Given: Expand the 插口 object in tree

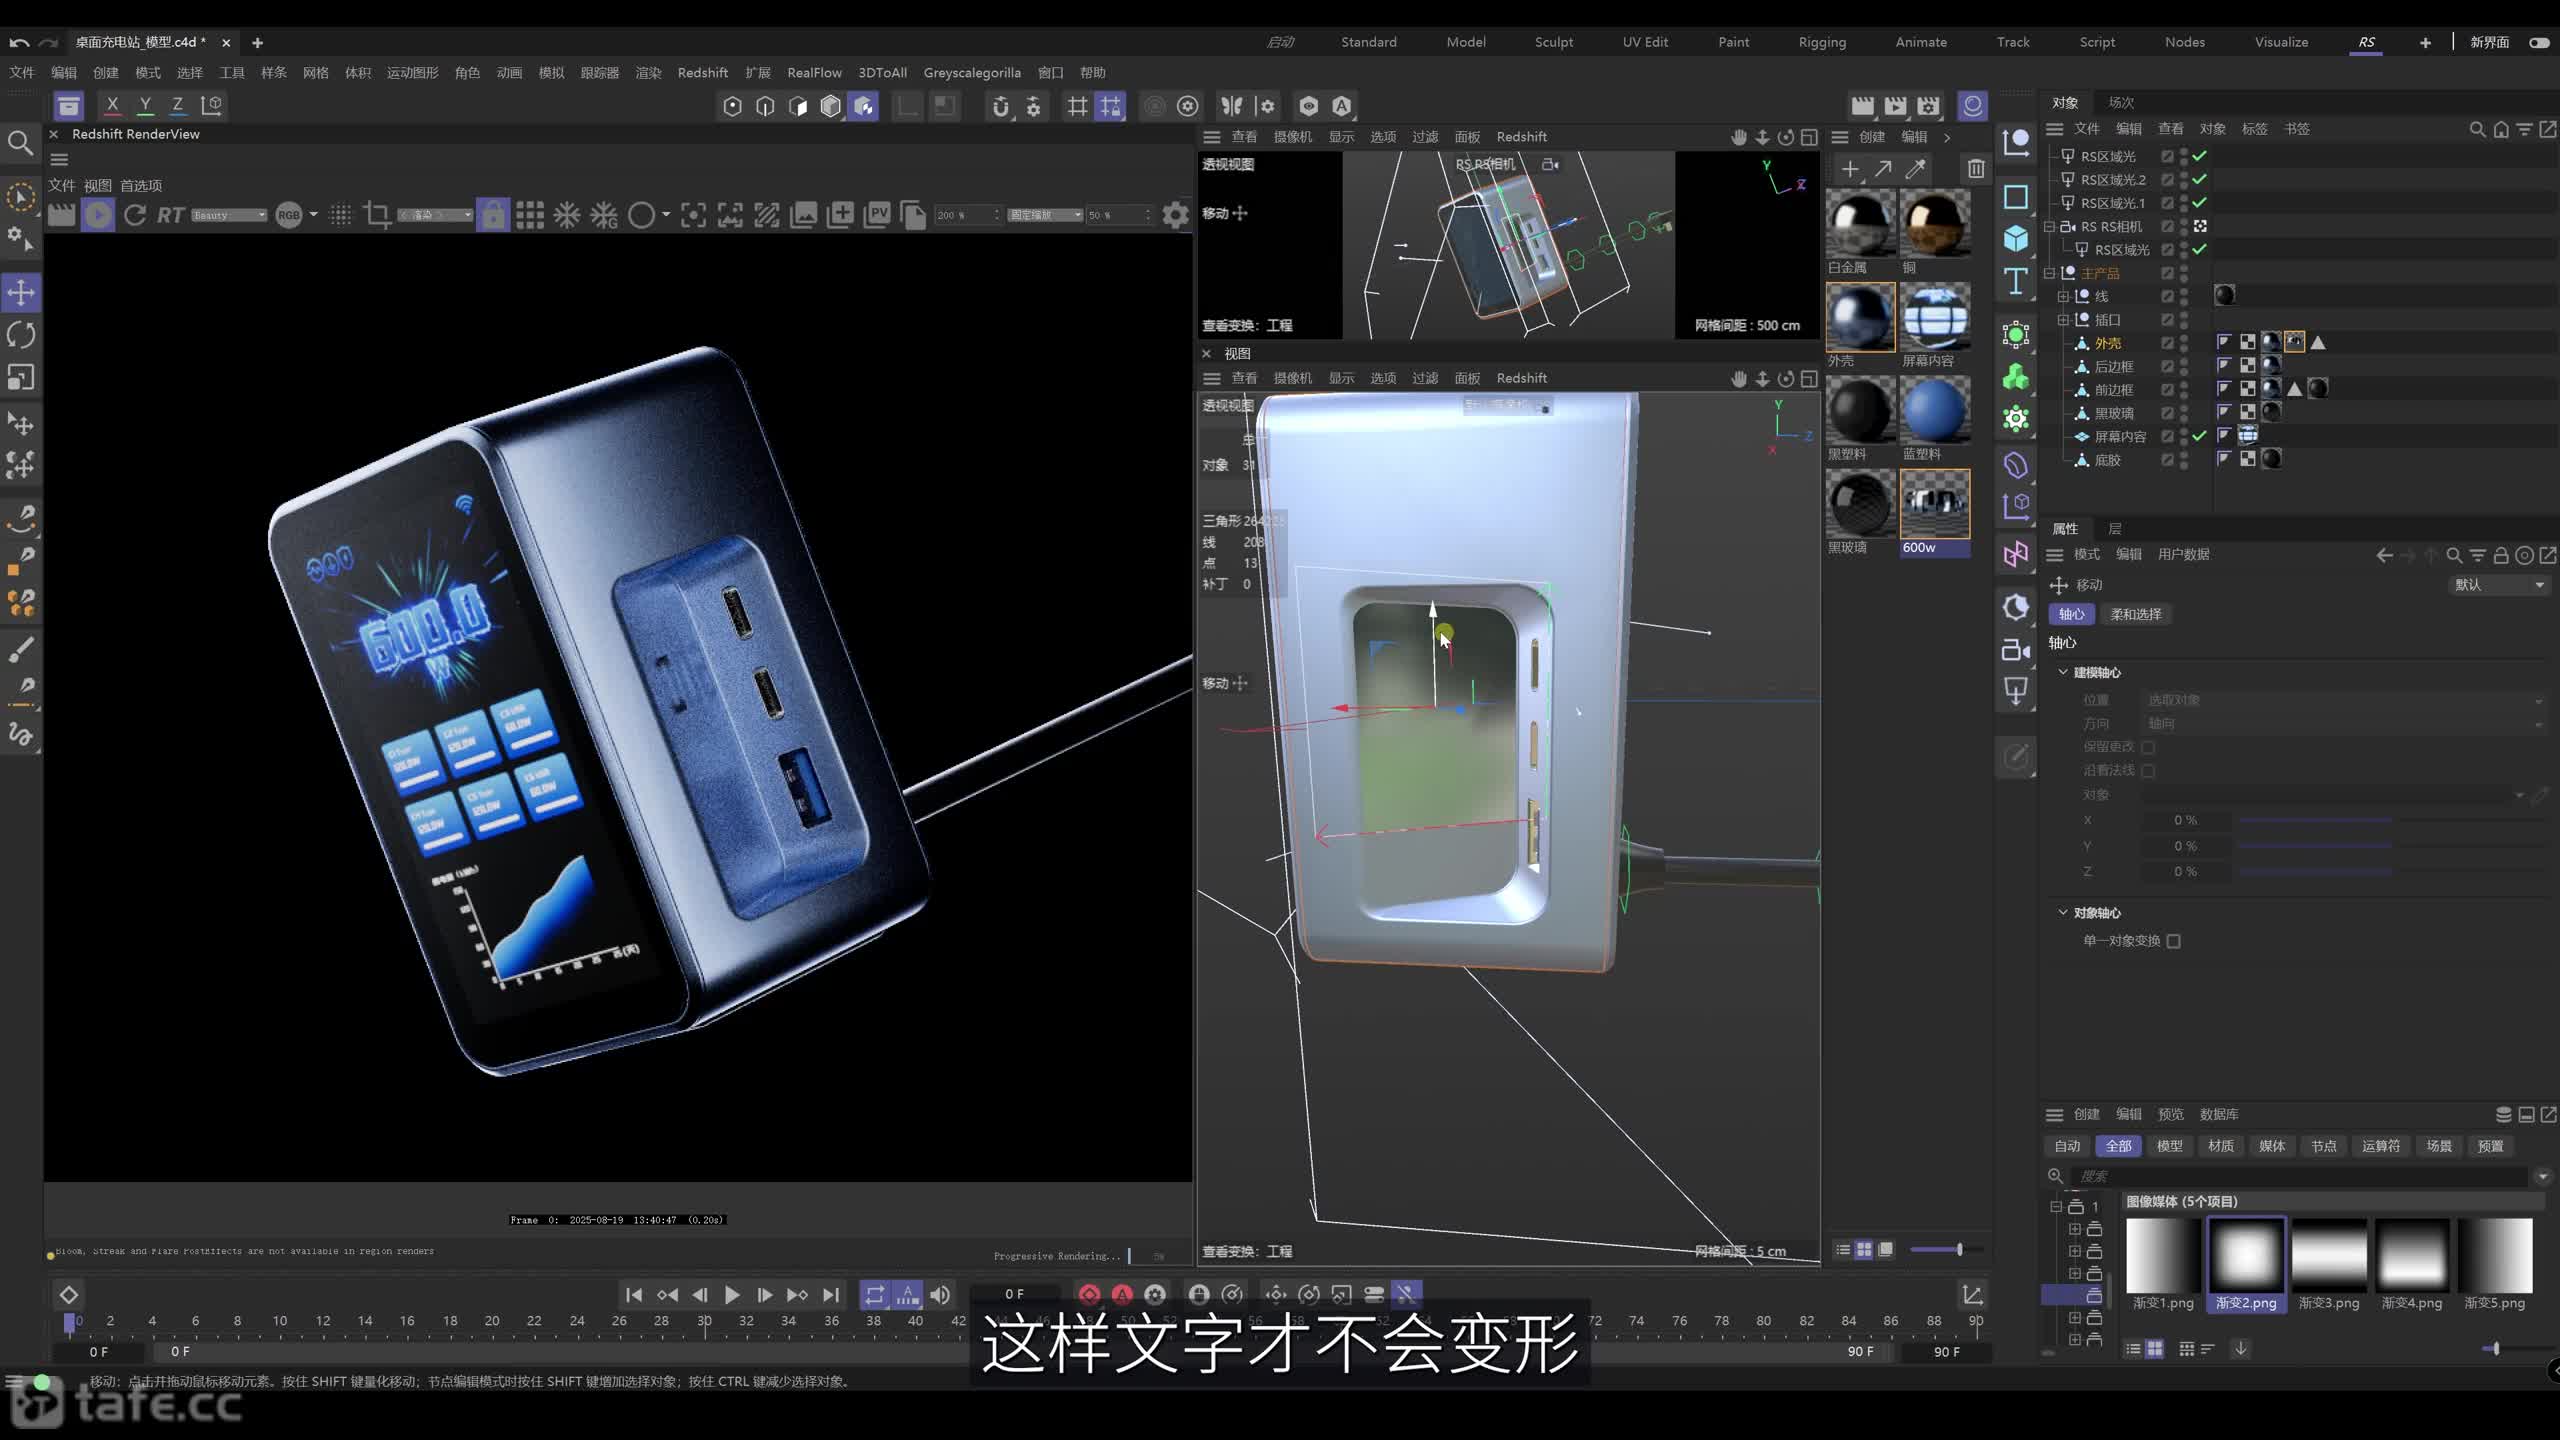Looking at the screenshot, I should (2063, 320).
